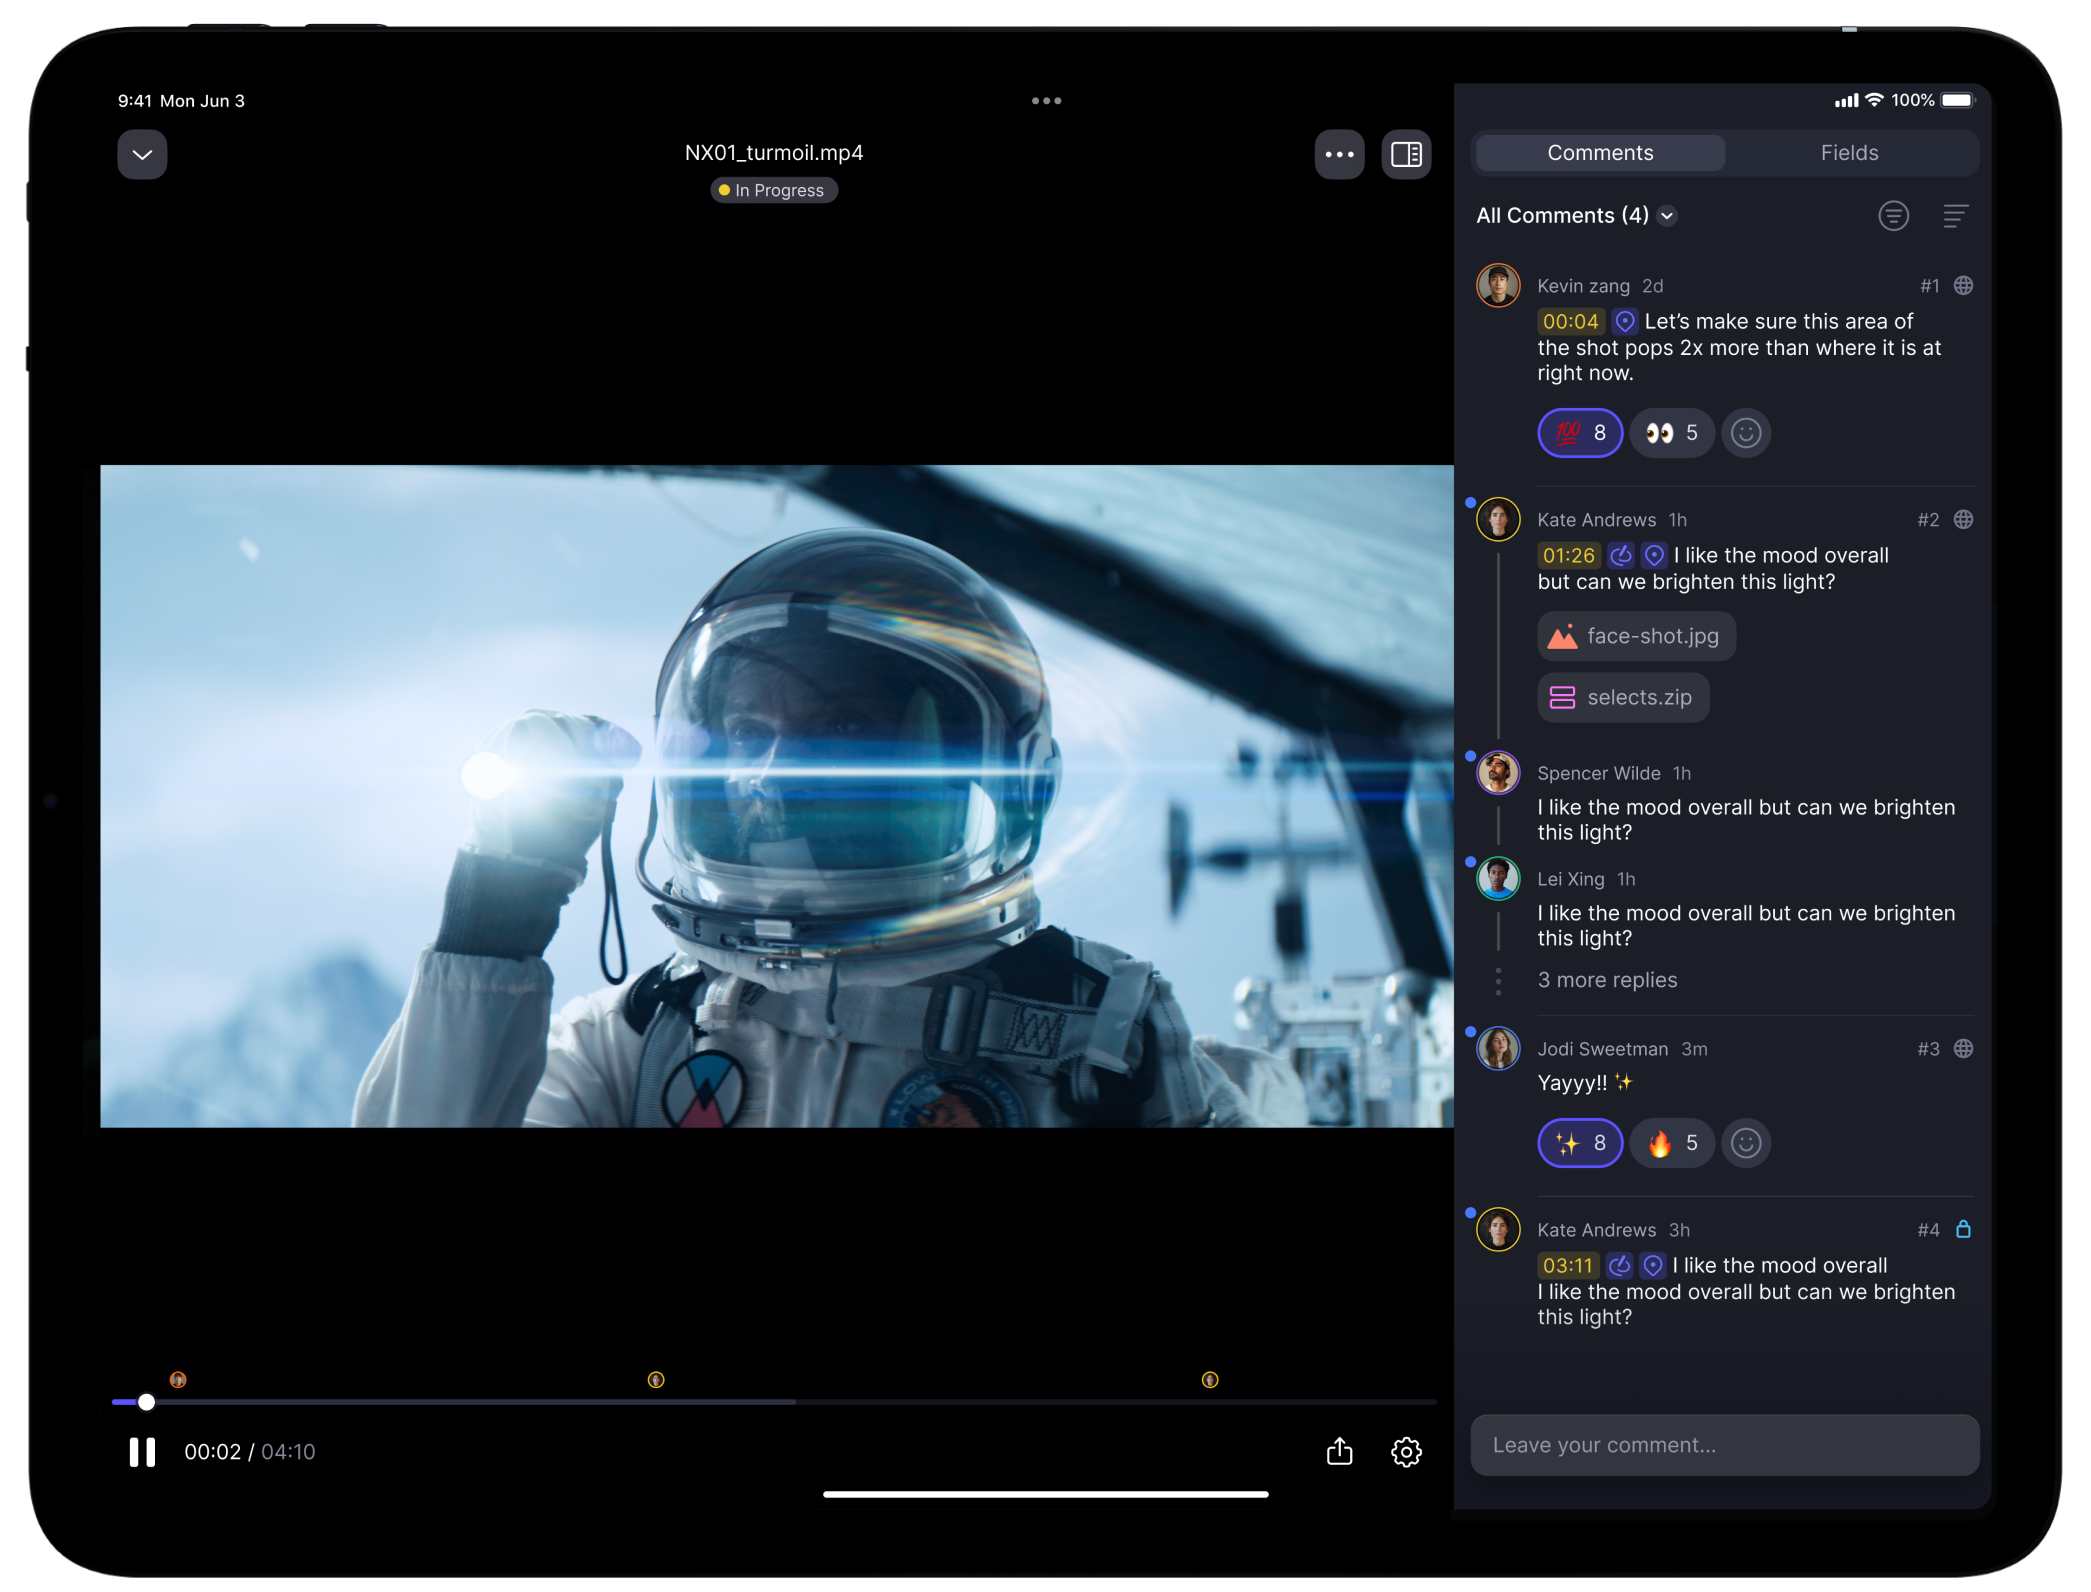2091x1592 pixels.
Task: Toggle the fire emoji reaction
Action: pyautogui.click(x=1672, y=1143)
